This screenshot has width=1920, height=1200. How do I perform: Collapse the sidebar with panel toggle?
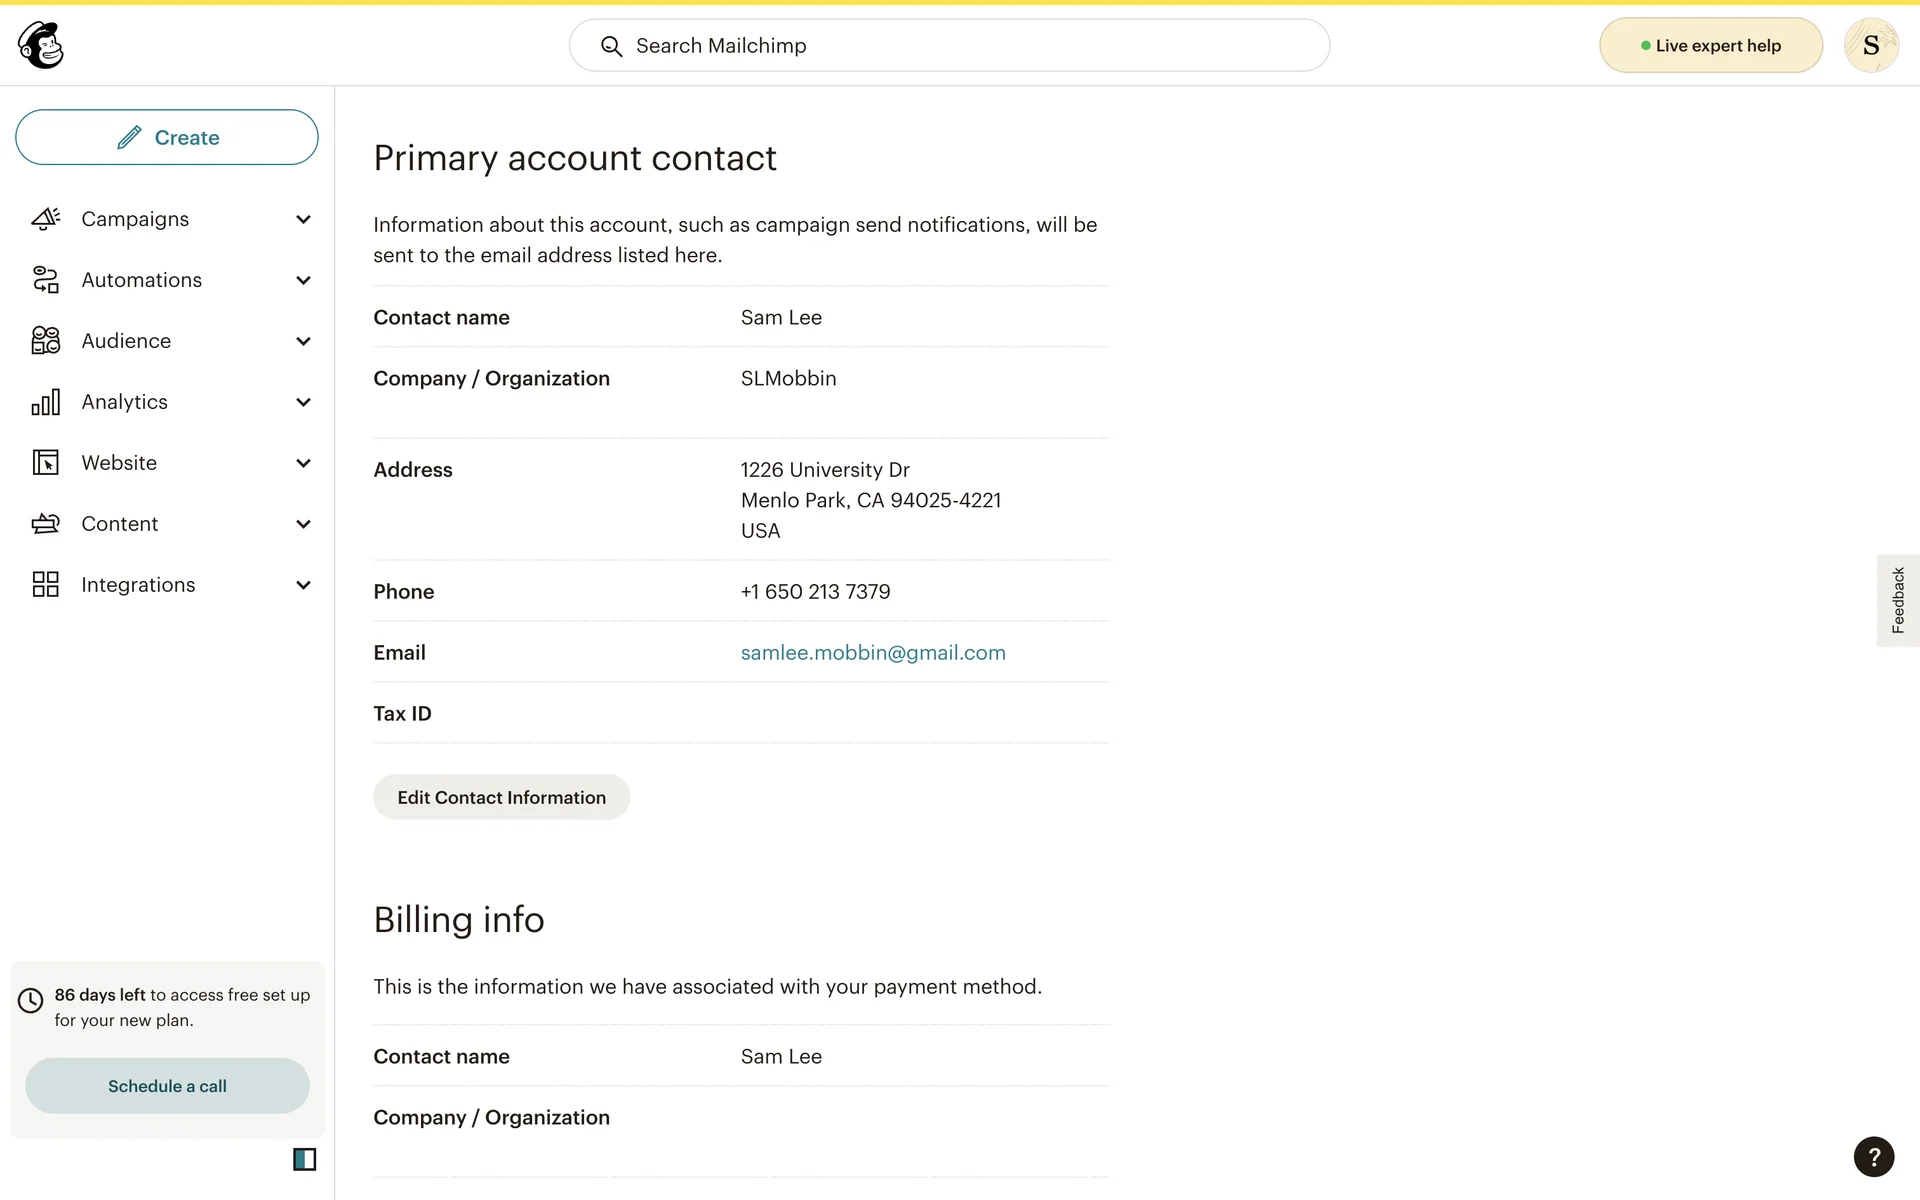304,1159
